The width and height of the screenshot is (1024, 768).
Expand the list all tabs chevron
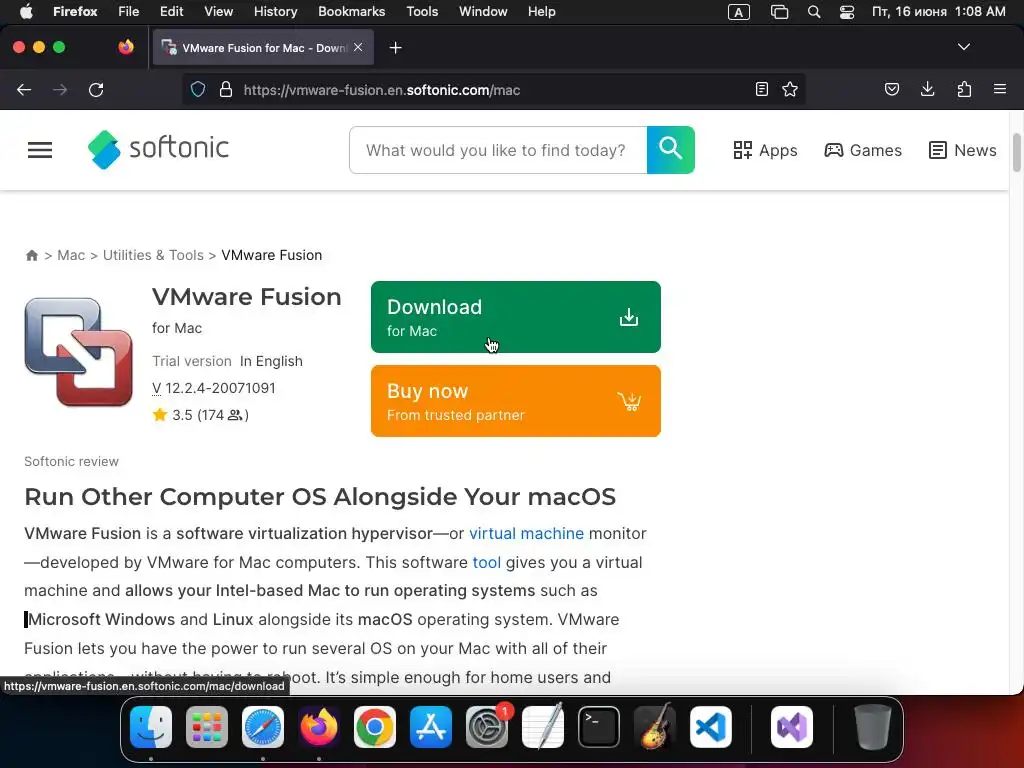click(963, 47)
